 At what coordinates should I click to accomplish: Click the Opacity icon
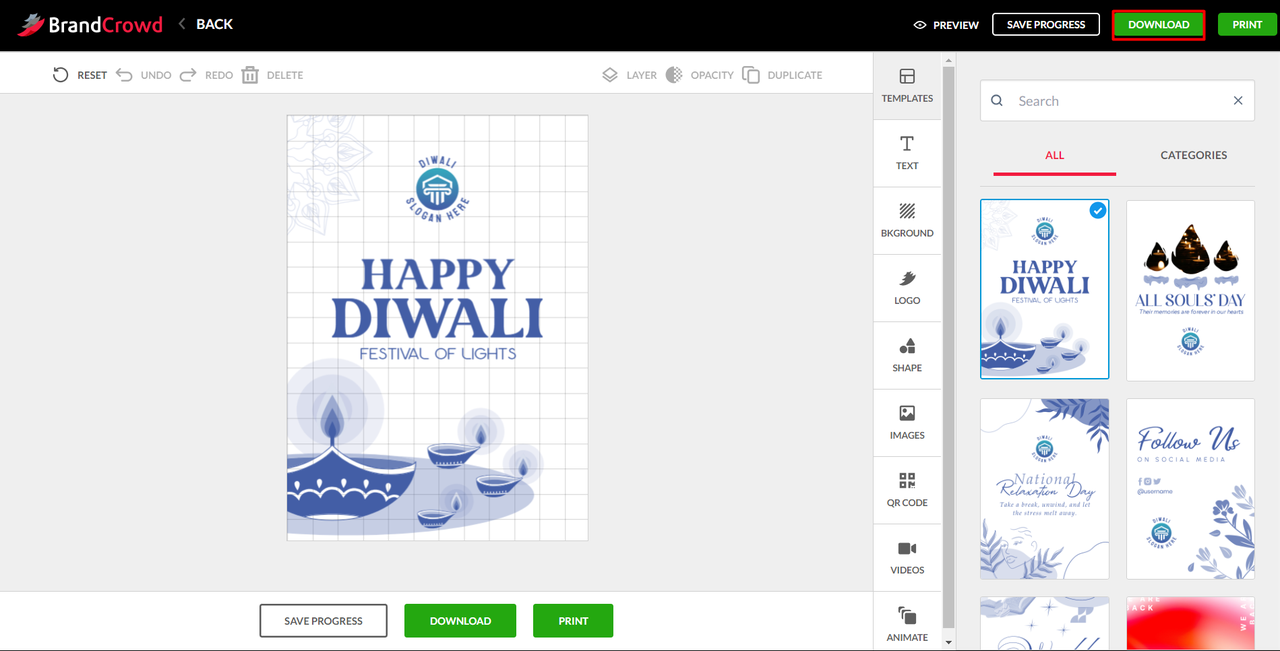[674, 75]
